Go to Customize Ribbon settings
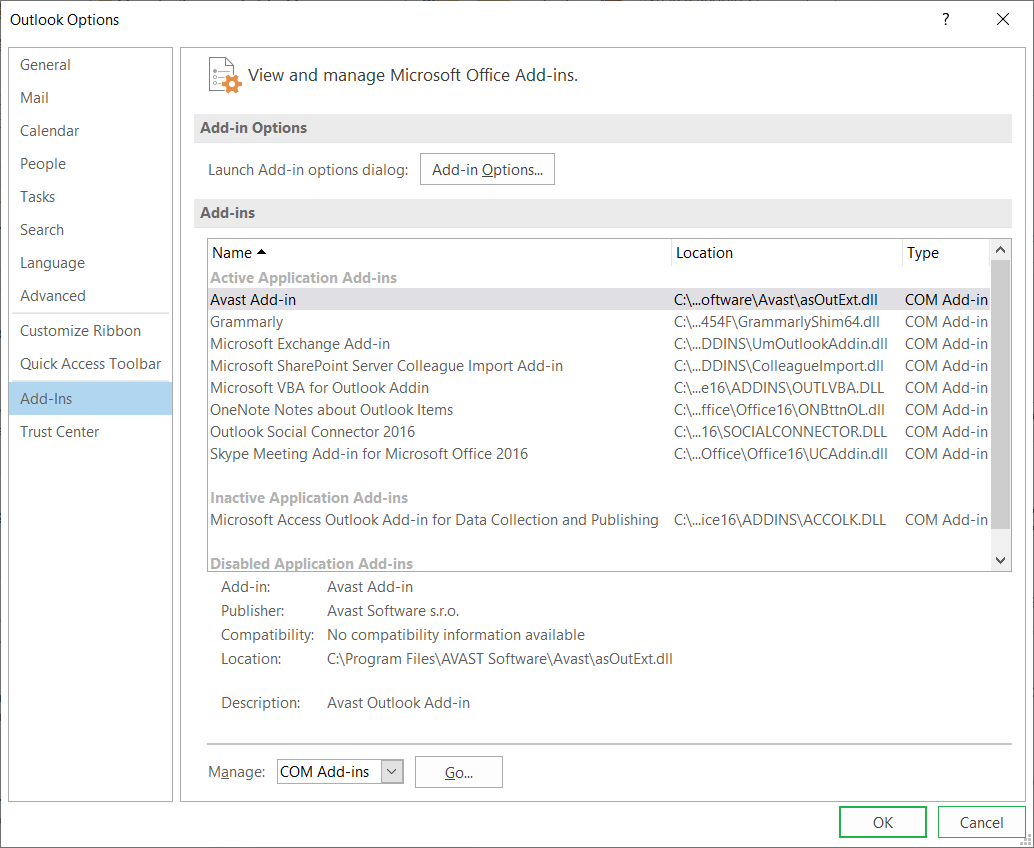Image resolution: width=1034 pixels, height=848 pixels. 91,330
